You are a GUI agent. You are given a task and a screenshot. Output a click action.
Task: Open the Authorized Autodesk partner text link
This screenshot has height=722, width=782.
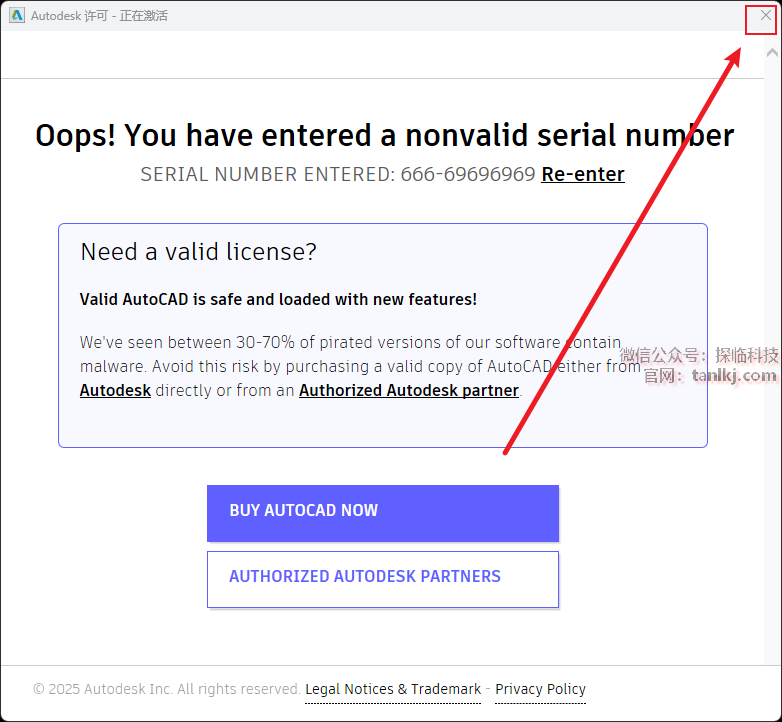[x=408, y=391]
